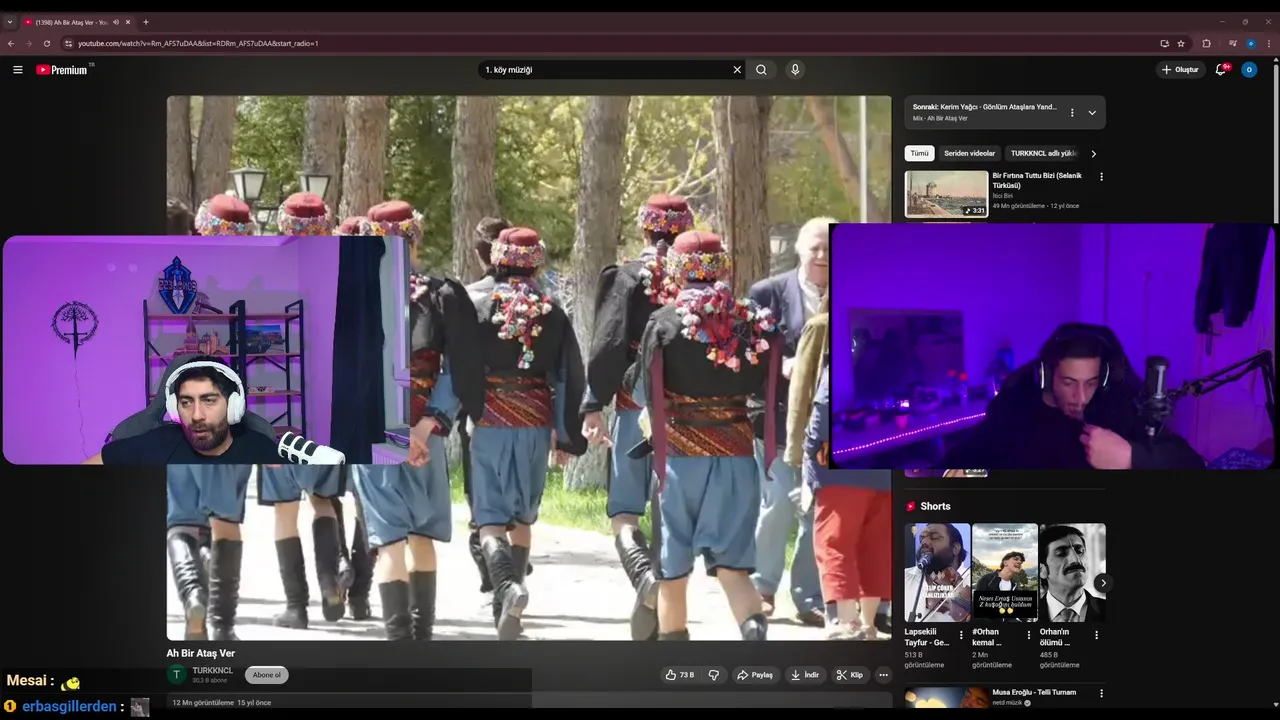Go back in browser history
This screenshot has height=720, width=1280.
click(11, 43)
